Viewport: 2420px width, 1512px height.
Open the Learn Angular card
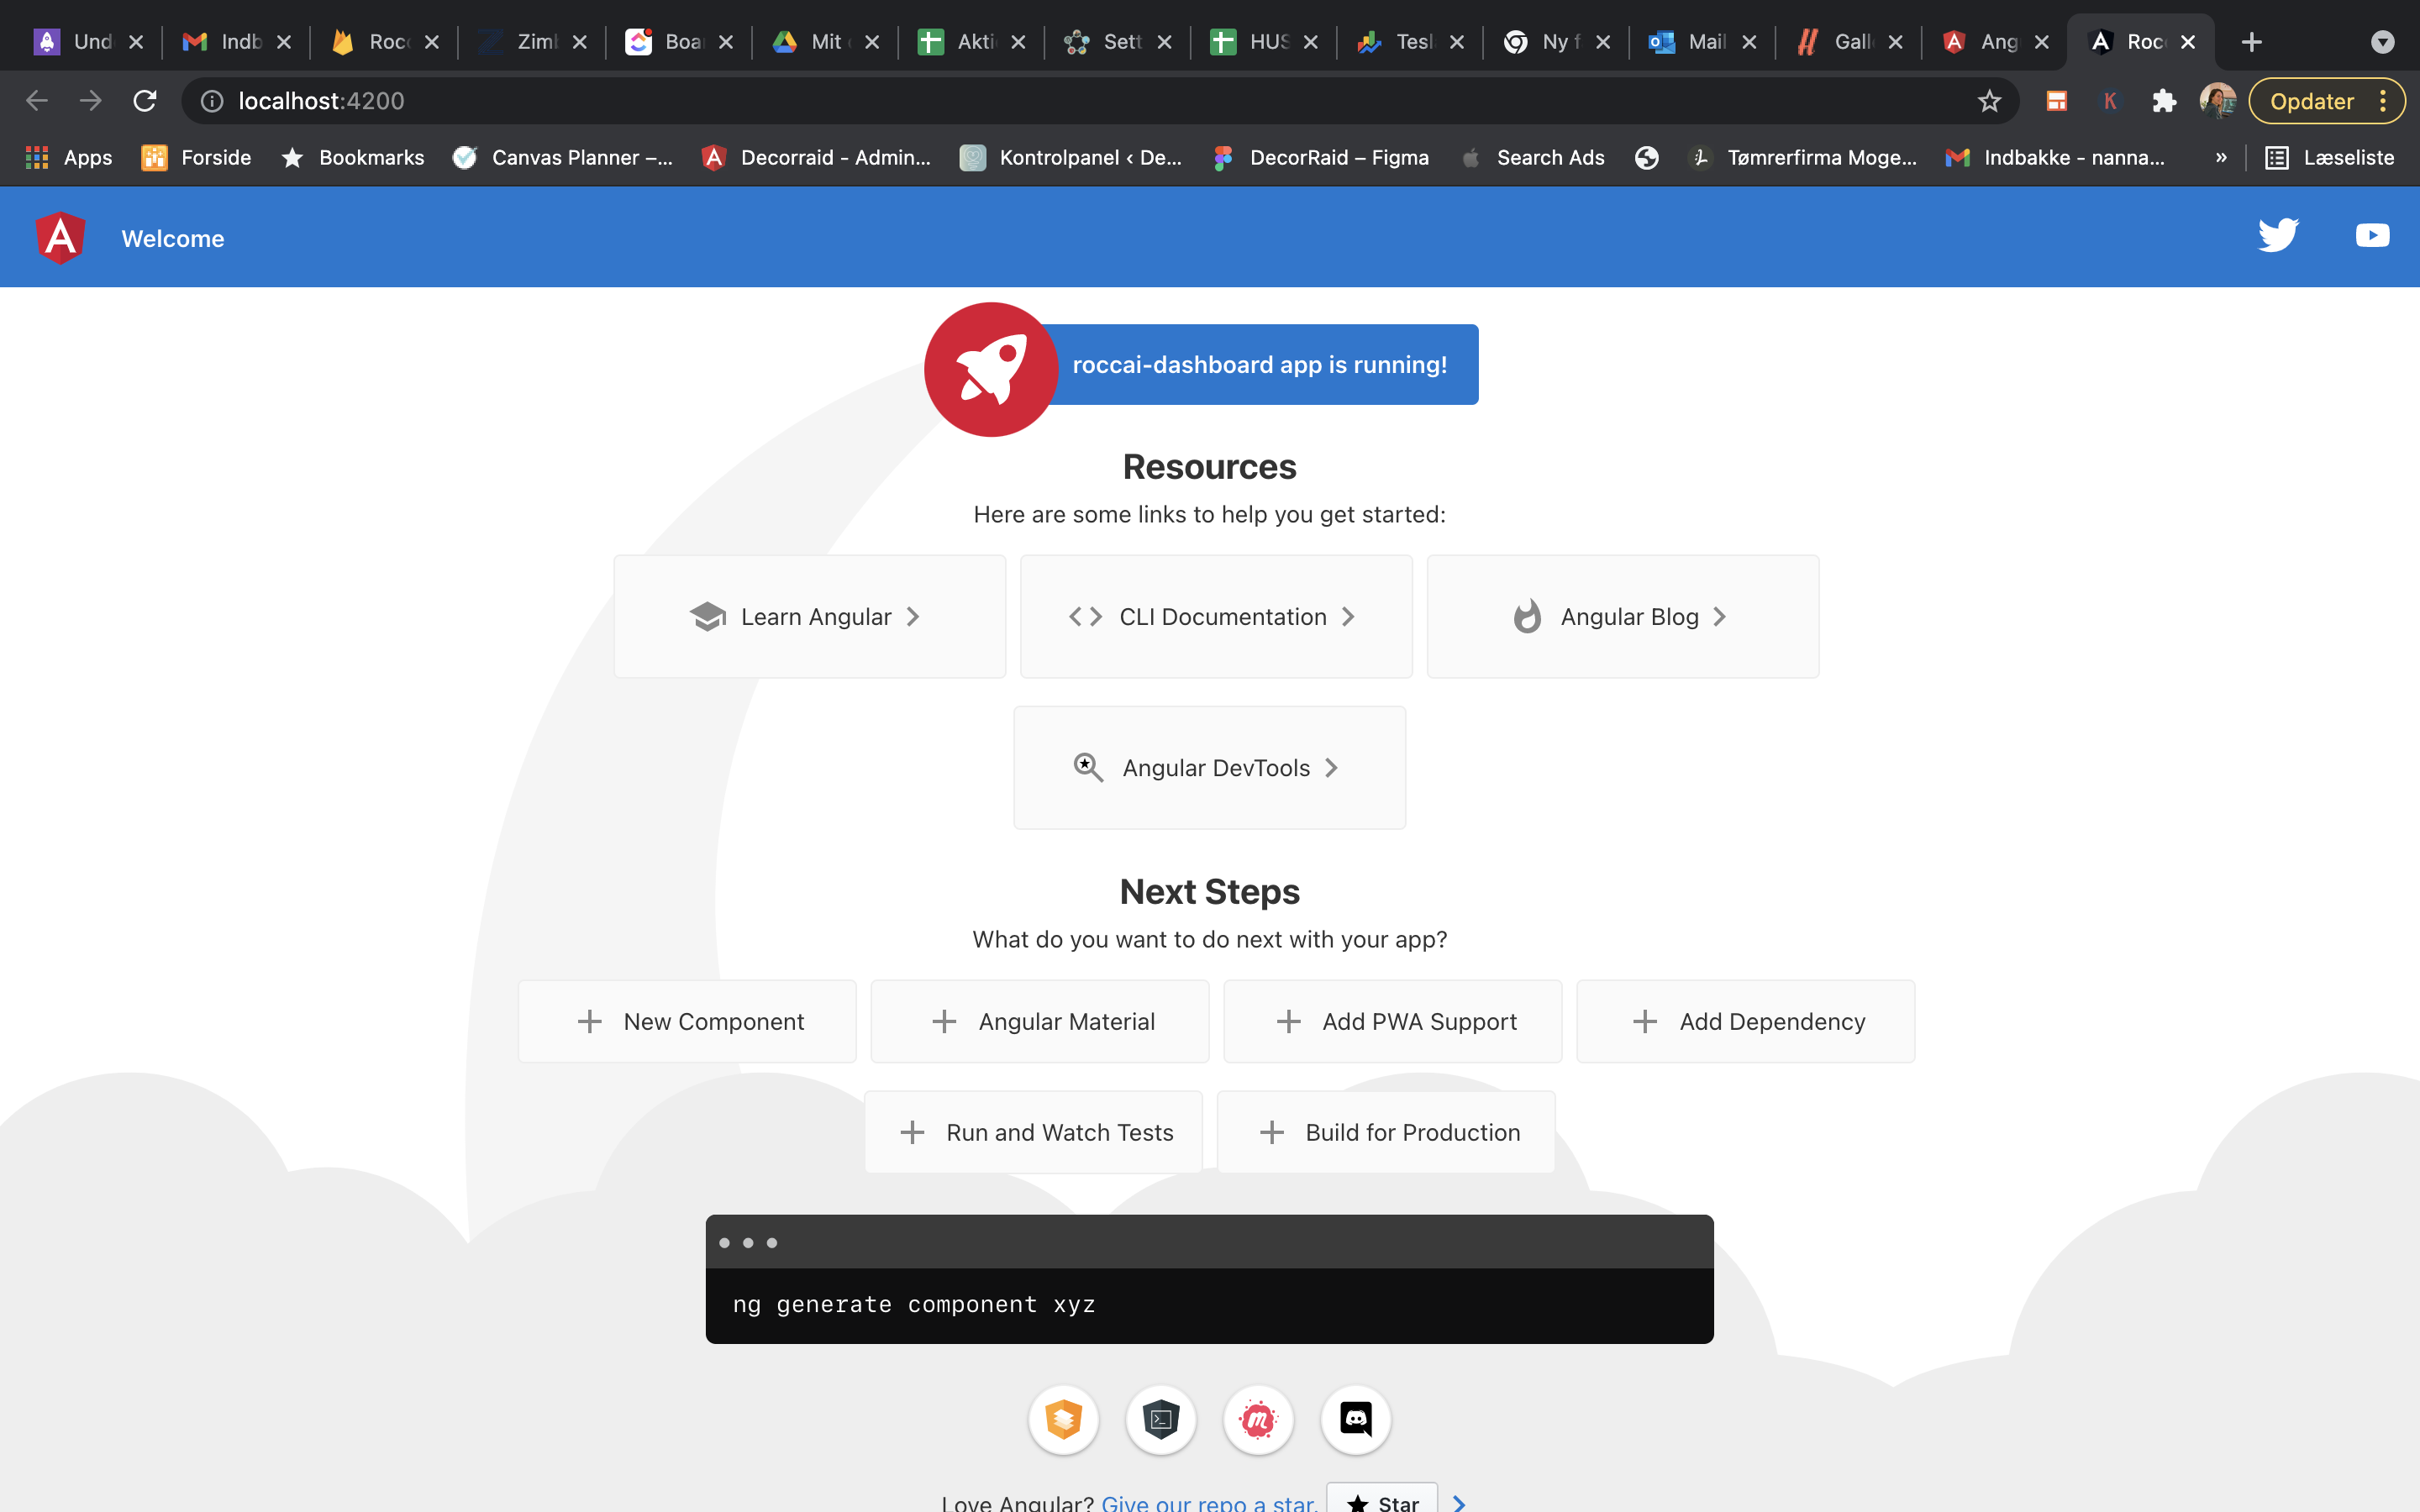tap(809, 617)
